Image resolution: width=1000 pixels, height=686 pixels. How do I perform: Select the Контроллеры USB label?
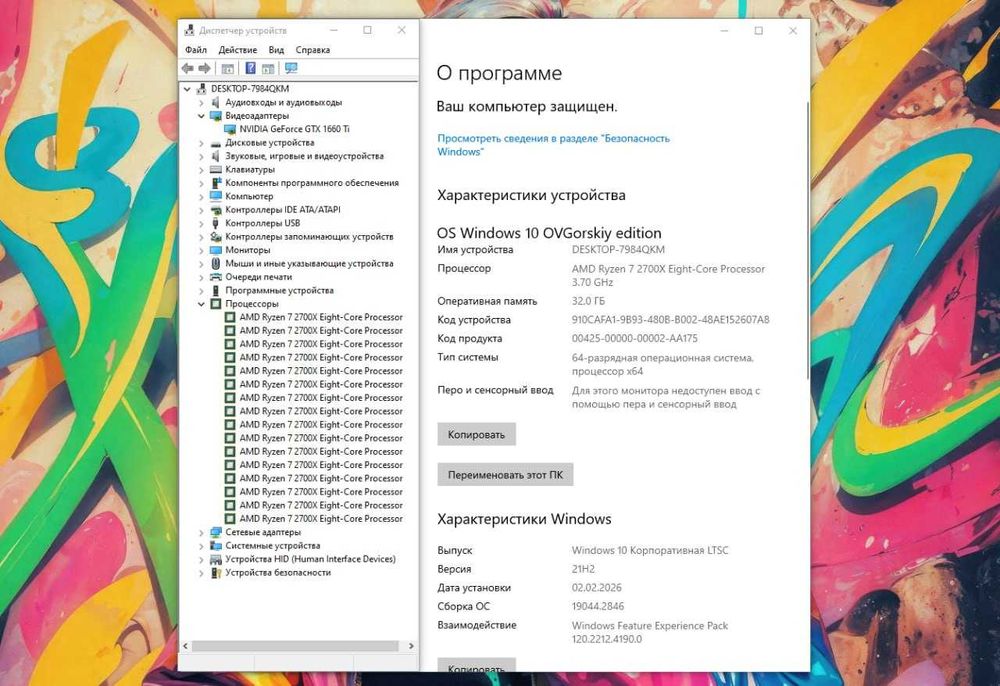click(x=262, y=223)
